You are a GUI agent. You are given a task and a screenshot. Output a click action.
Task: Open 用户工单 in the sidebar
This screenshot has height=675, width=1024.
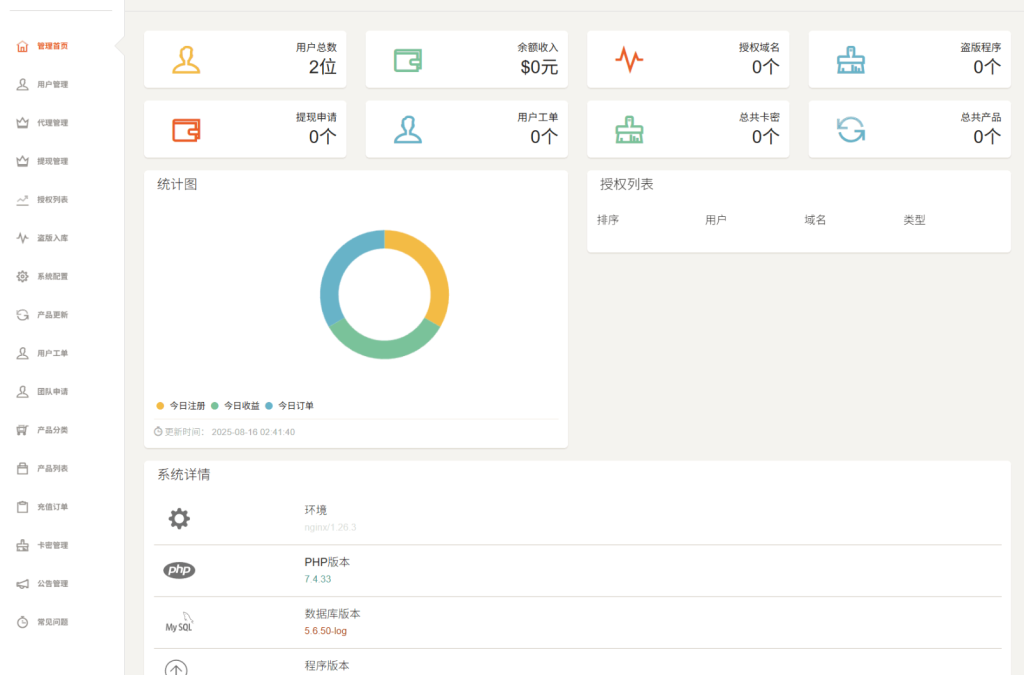coord(52,353)
